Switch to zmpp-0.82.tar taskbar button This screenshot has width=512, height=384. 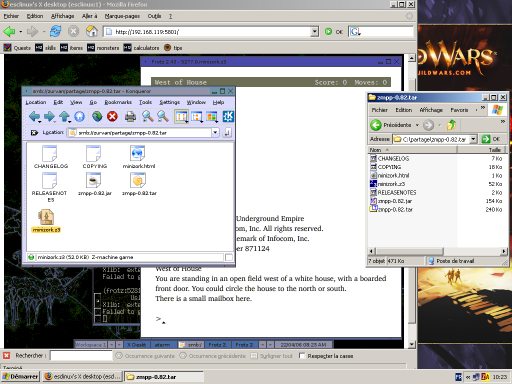163,377
